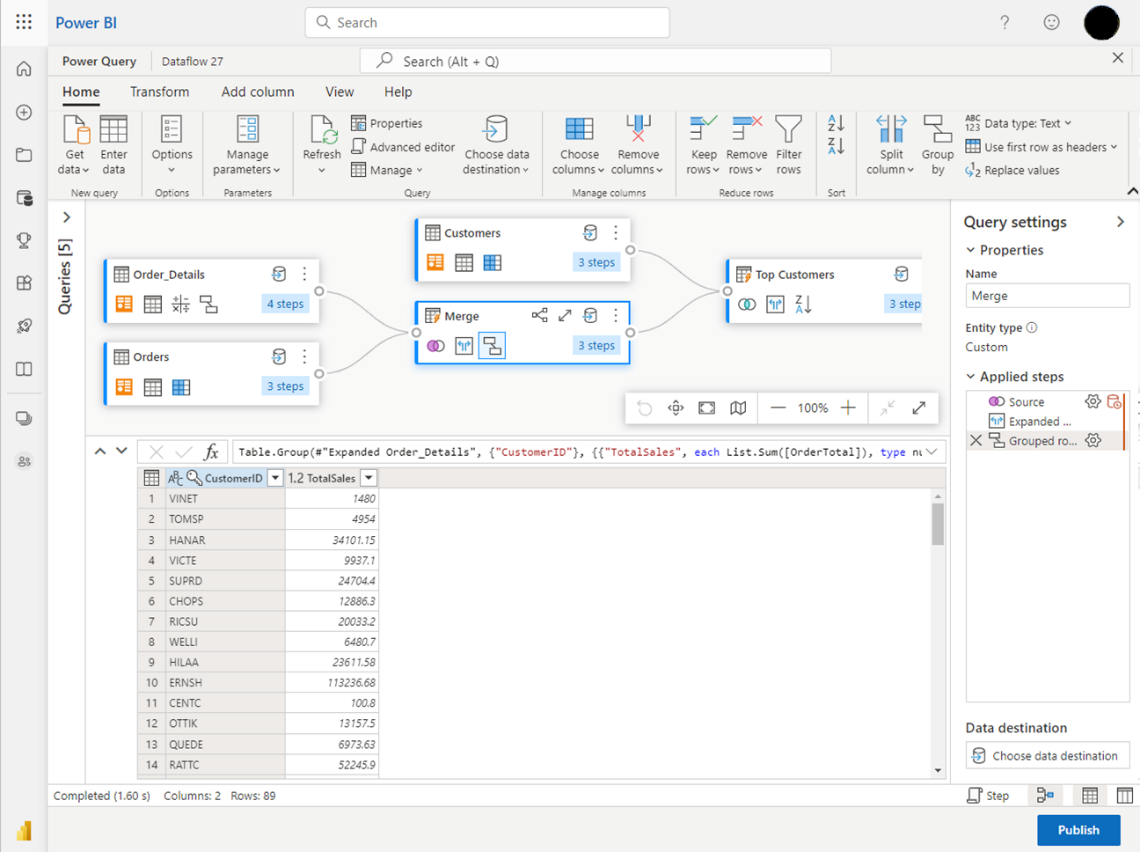Viewport: 1140px width, 852px height.
Task: Delete the Grouped rows step X icon
Action: [x=976, y=441]
